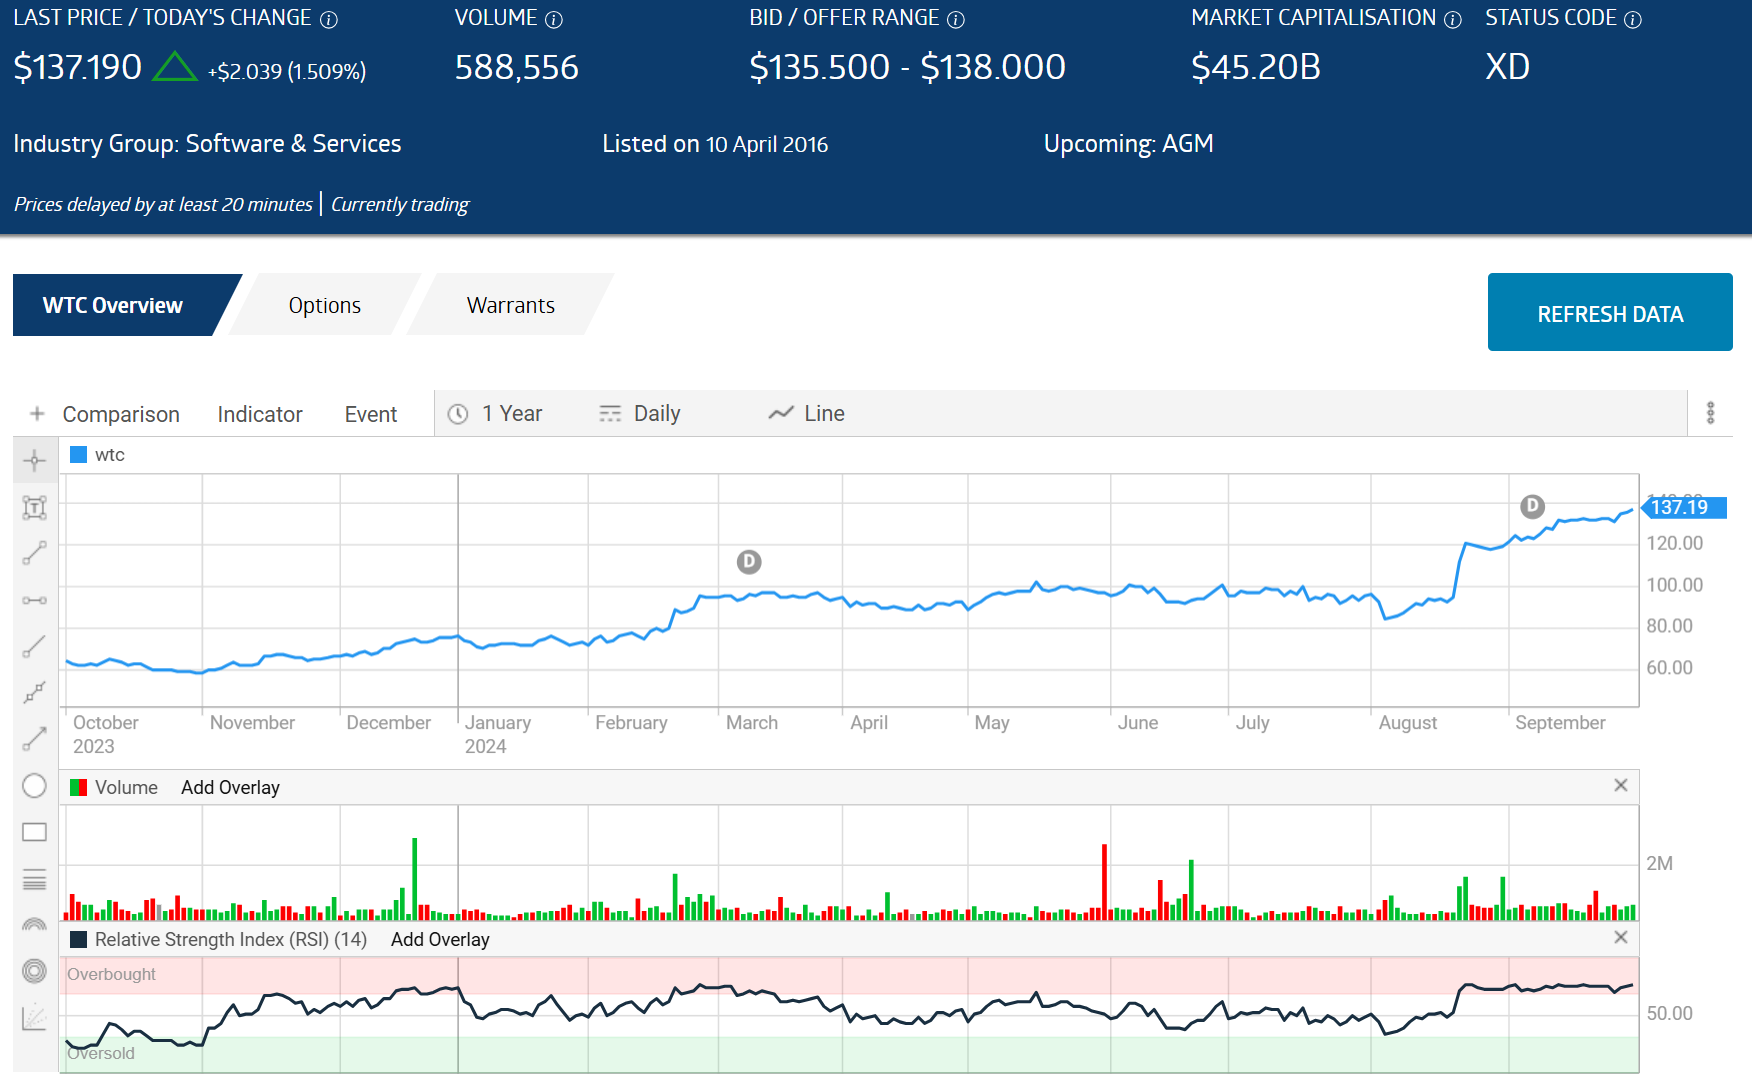Open the Line chart type dropdown
This screenshot has width=1752, height=1074.
tap(807, 413)
